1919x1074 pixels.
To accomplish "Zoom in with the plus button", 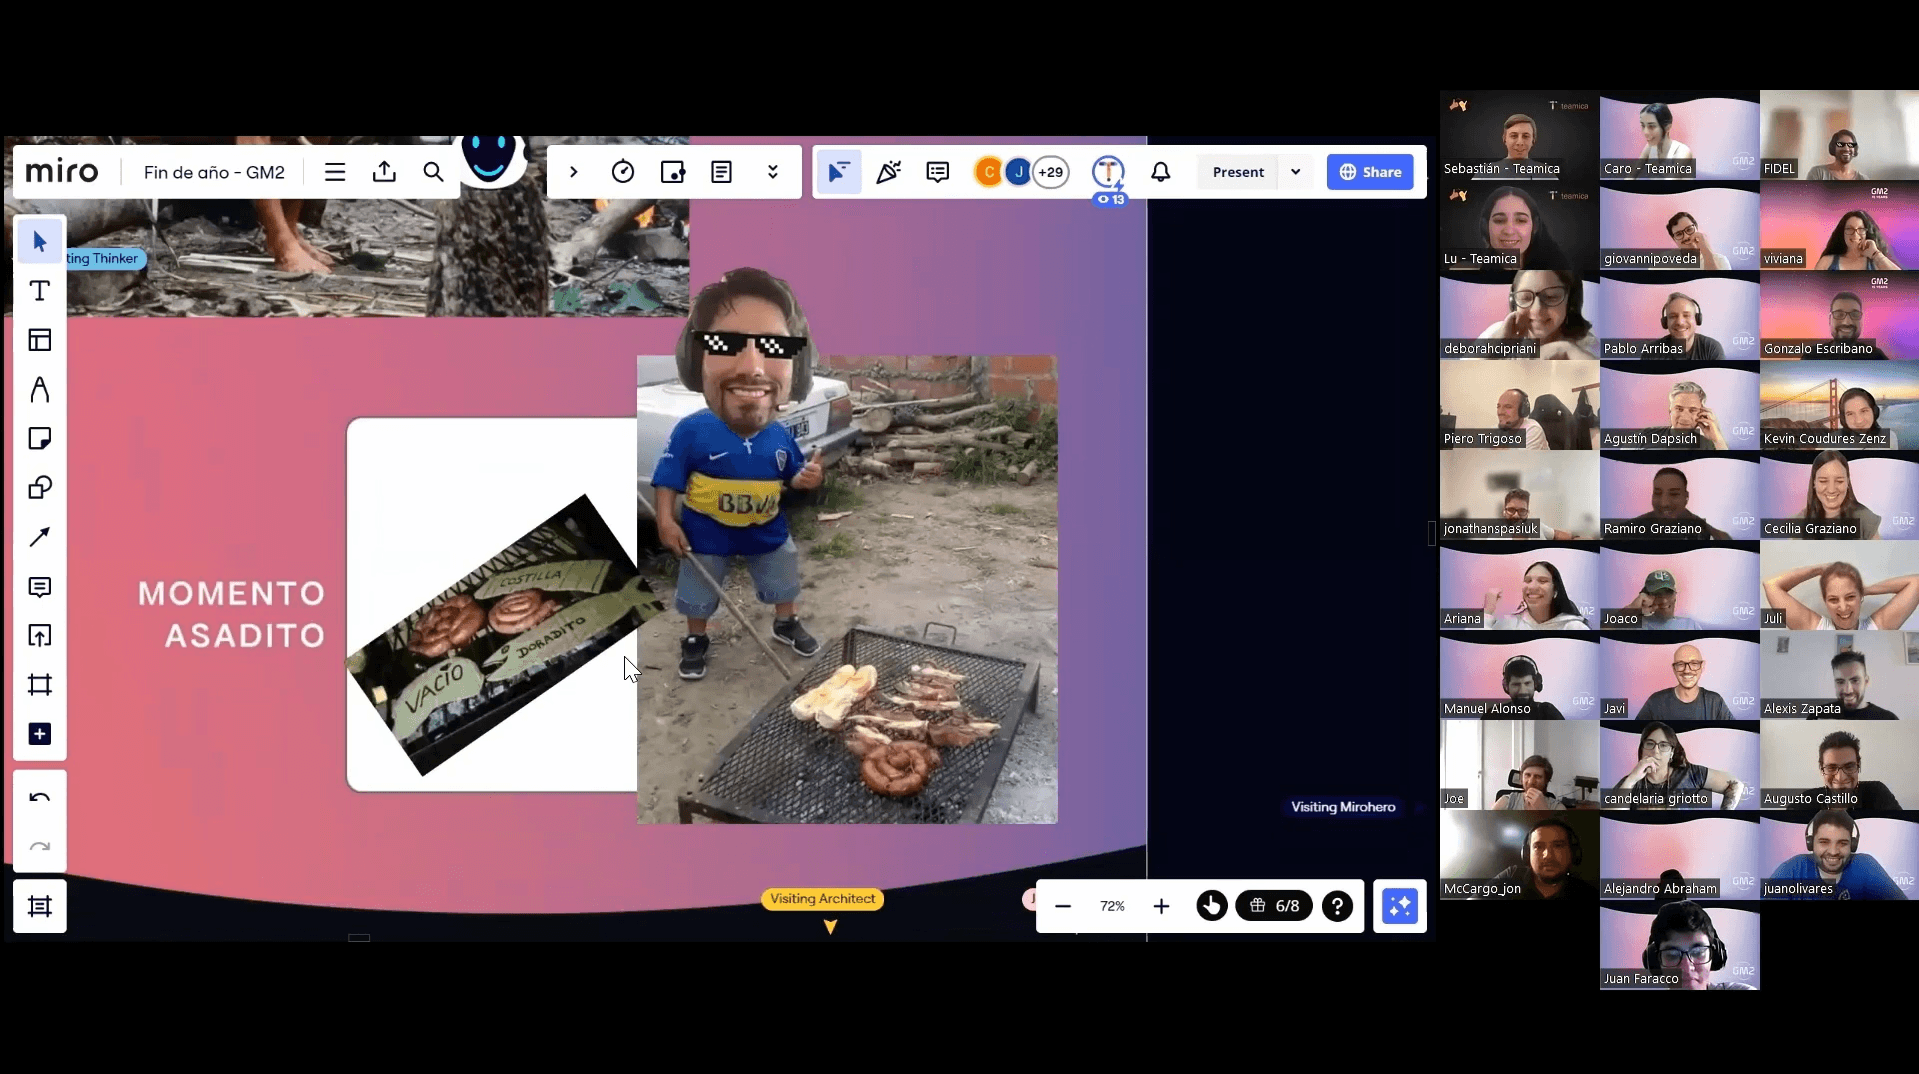I will [x=1161, y=906].
